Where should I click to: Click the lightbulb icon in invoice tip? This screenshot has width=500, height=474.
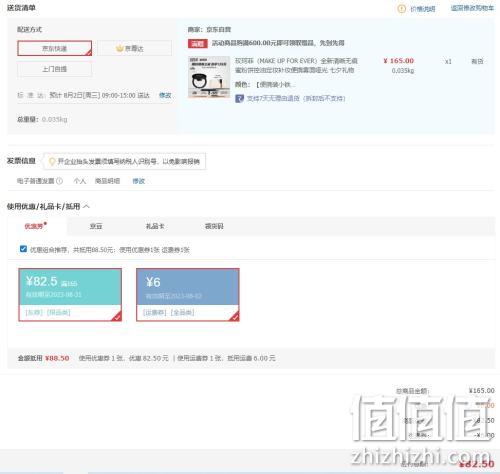(x=52, y=162)
